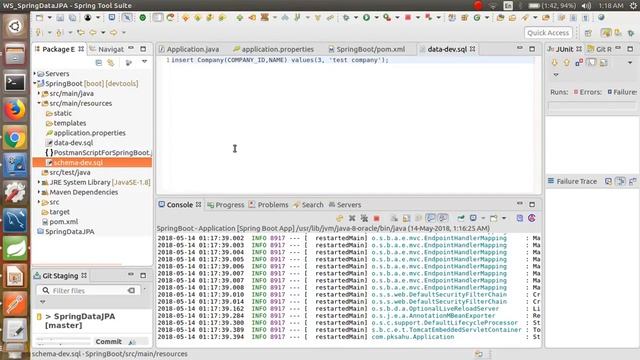Click the red Terminate button in Console toolbar
640x360 pixels.
[376, 218]
